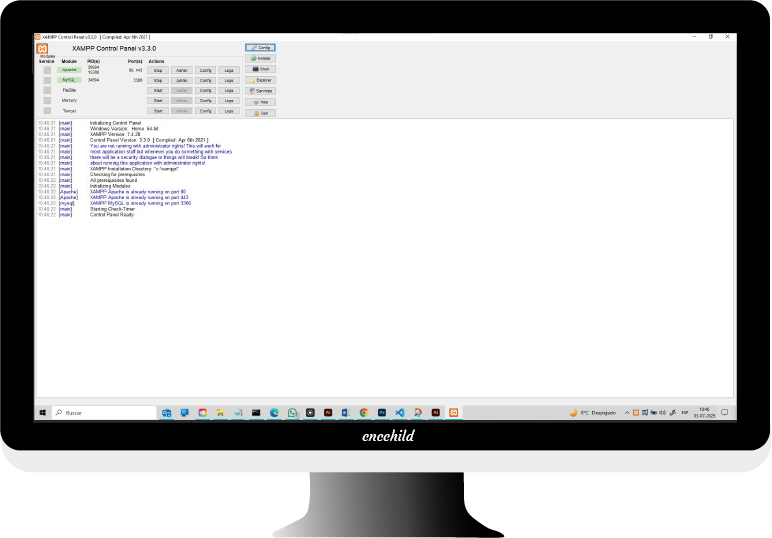Start the Tomcat module
The width and height of the screenshot is (772, 538).
click(158, 110)
